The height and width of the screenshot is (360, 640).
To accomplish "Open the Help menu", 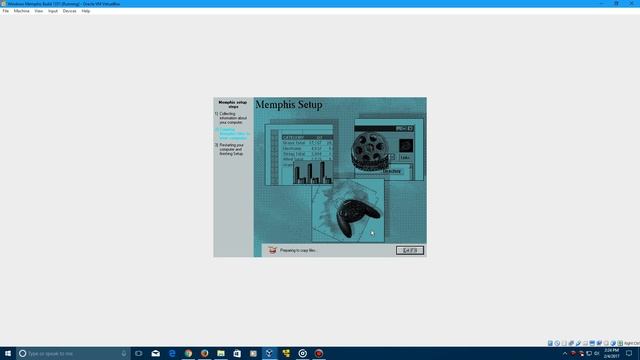I will coord(86,11).
